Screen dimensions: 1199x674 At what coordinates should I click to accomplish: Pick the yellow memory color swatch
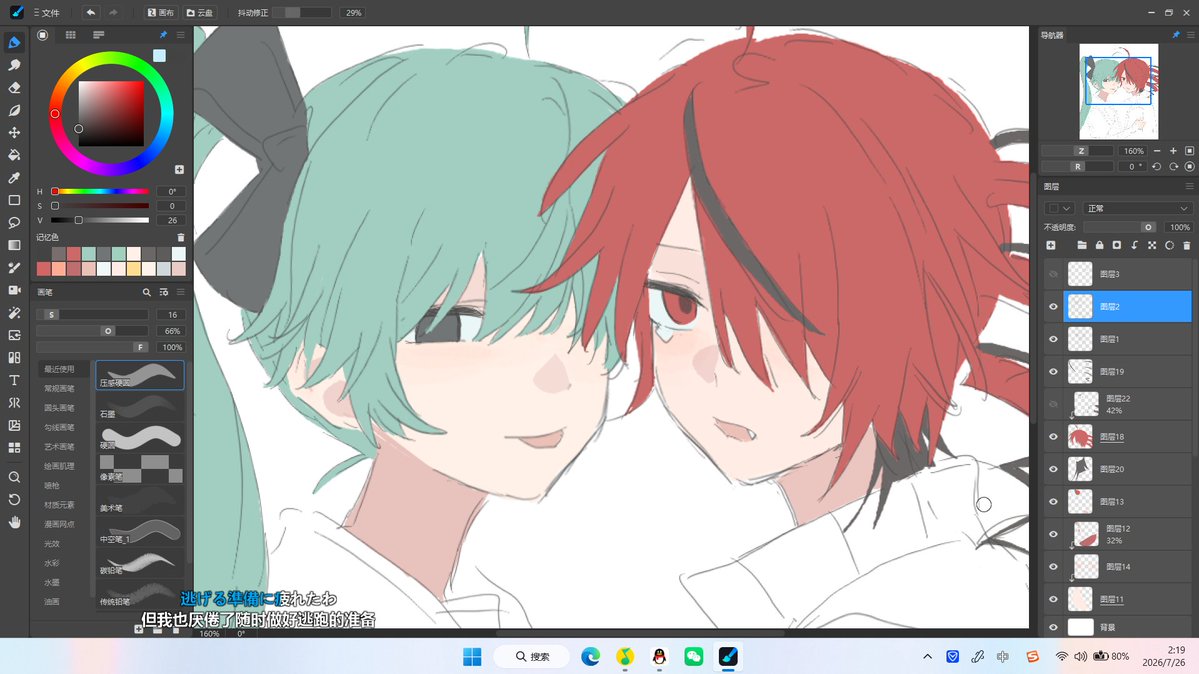click(x=134, y=269)
